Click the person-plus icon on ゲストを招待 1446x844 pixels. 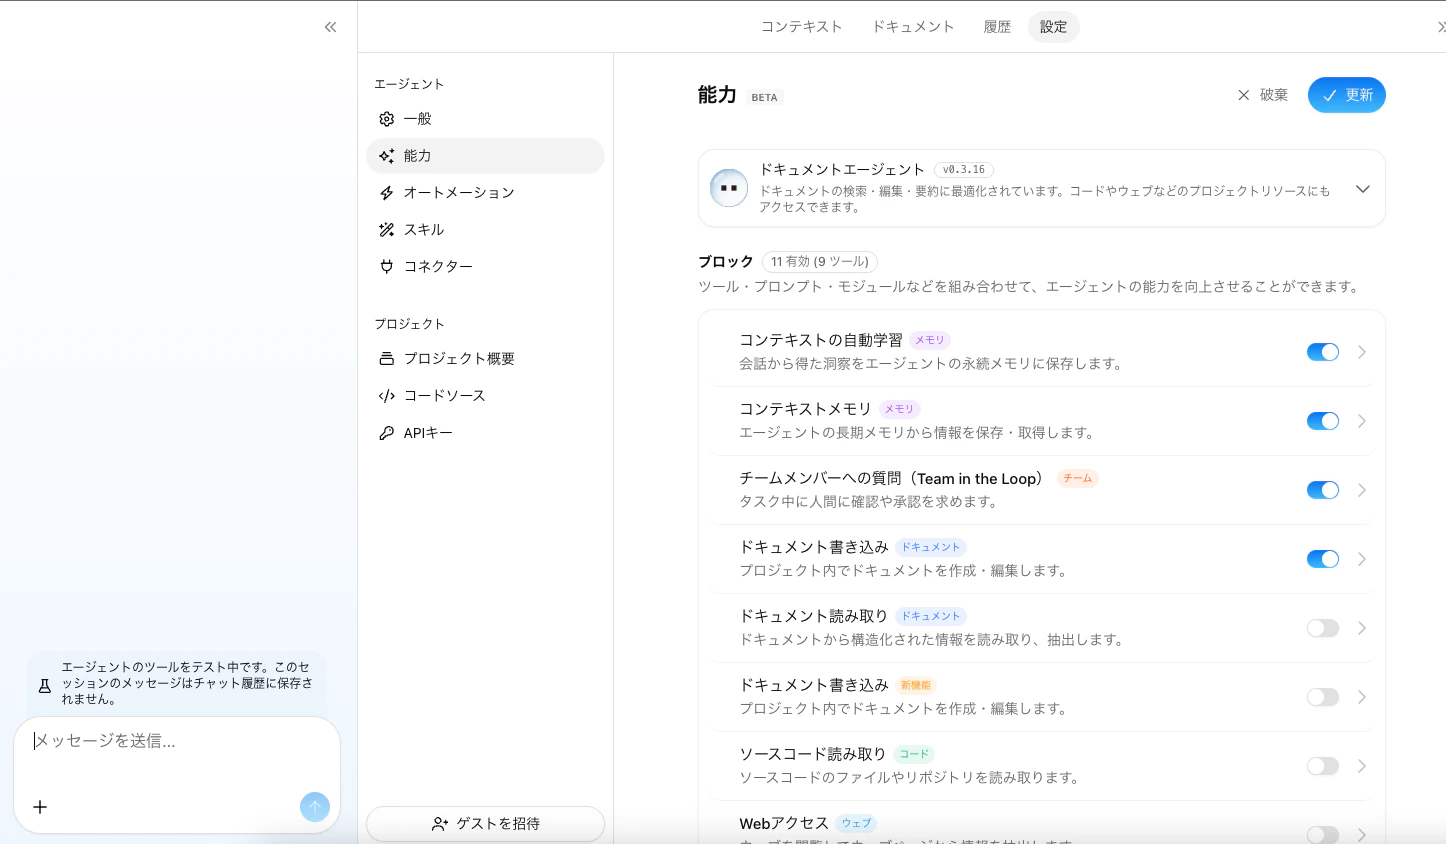tap(440, 824)
